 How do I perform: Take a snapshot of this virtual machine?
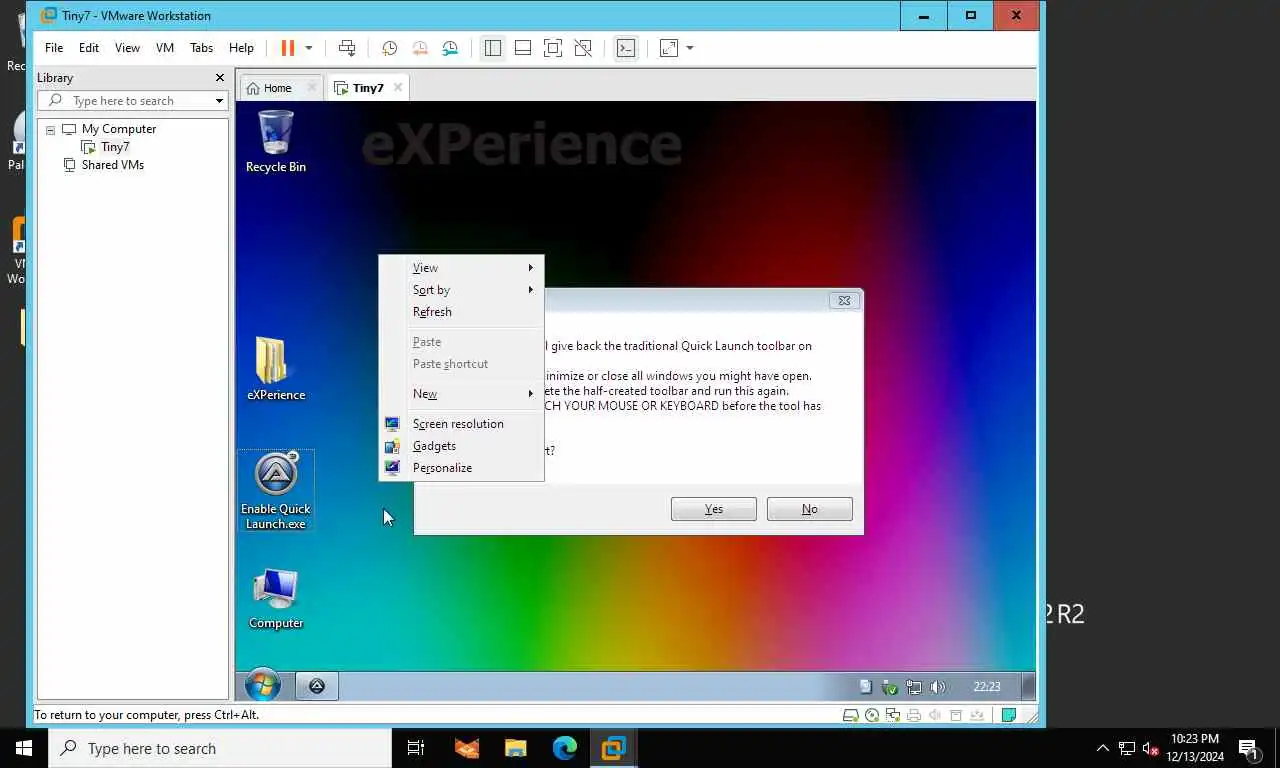point(389,48)
